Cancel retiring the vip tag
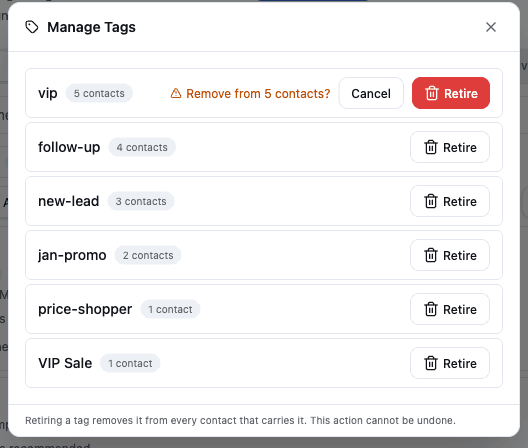The width and height of the screenshot is (528, 448). pos(371,93)
